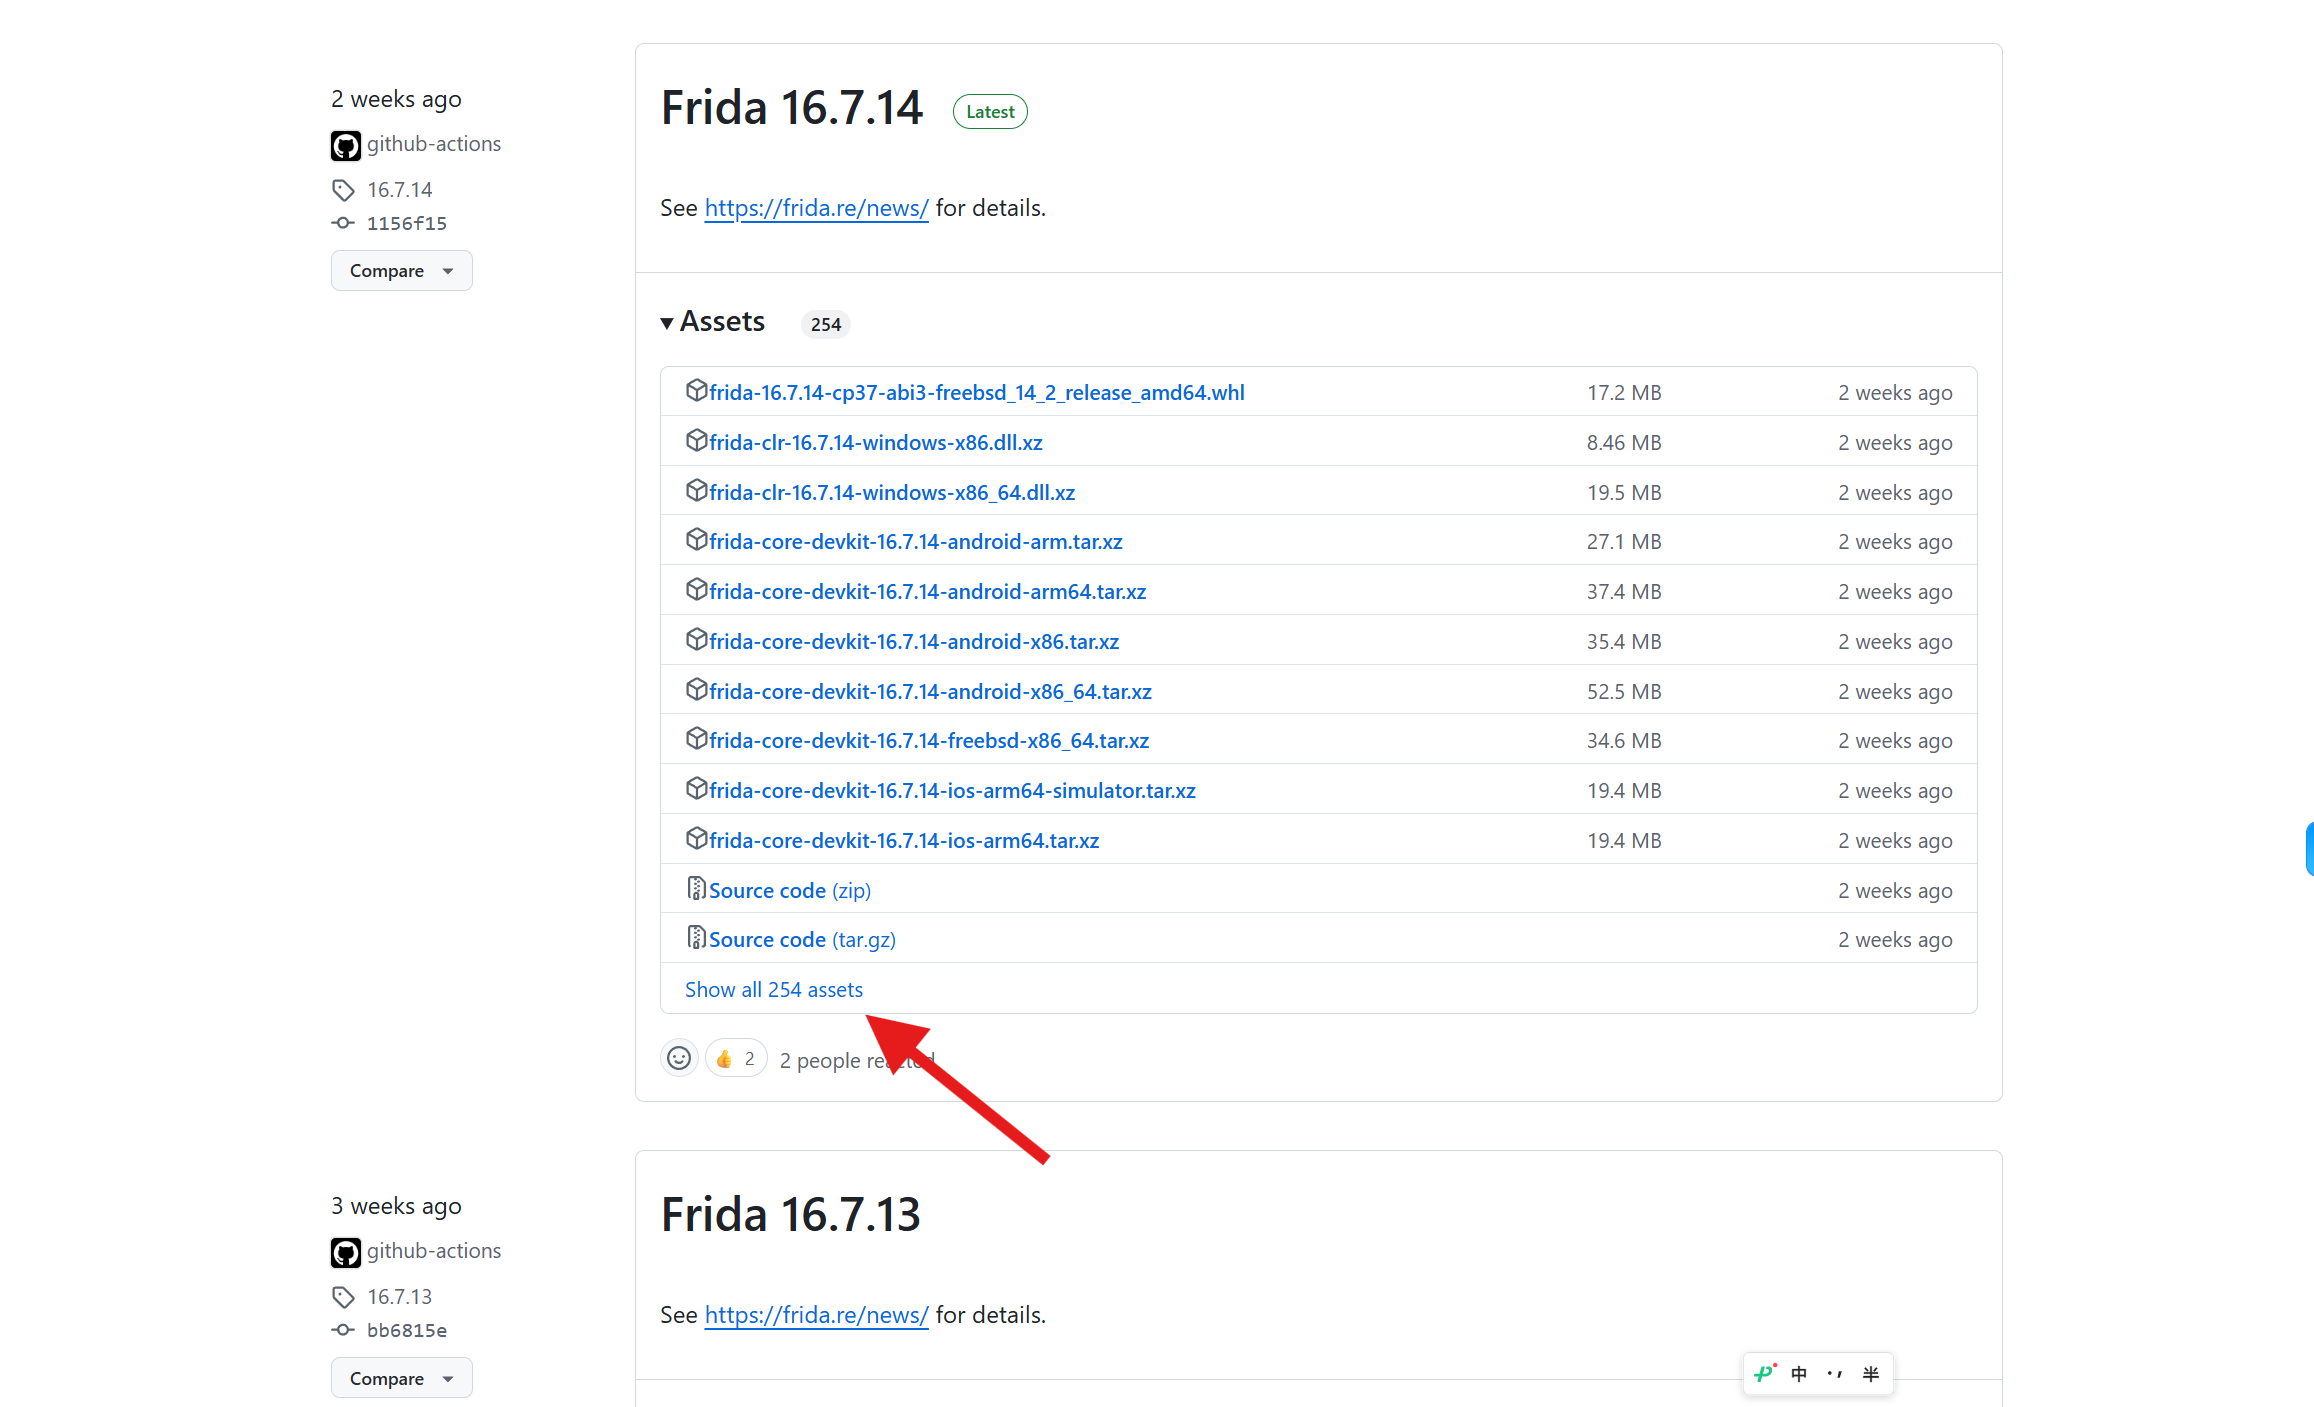This screenshot has height=1407, width=2314.
Task: Download frida-core-devkit-16.7.14-ios-arm64.tar.xz
Action: click(x=904, y=841)
